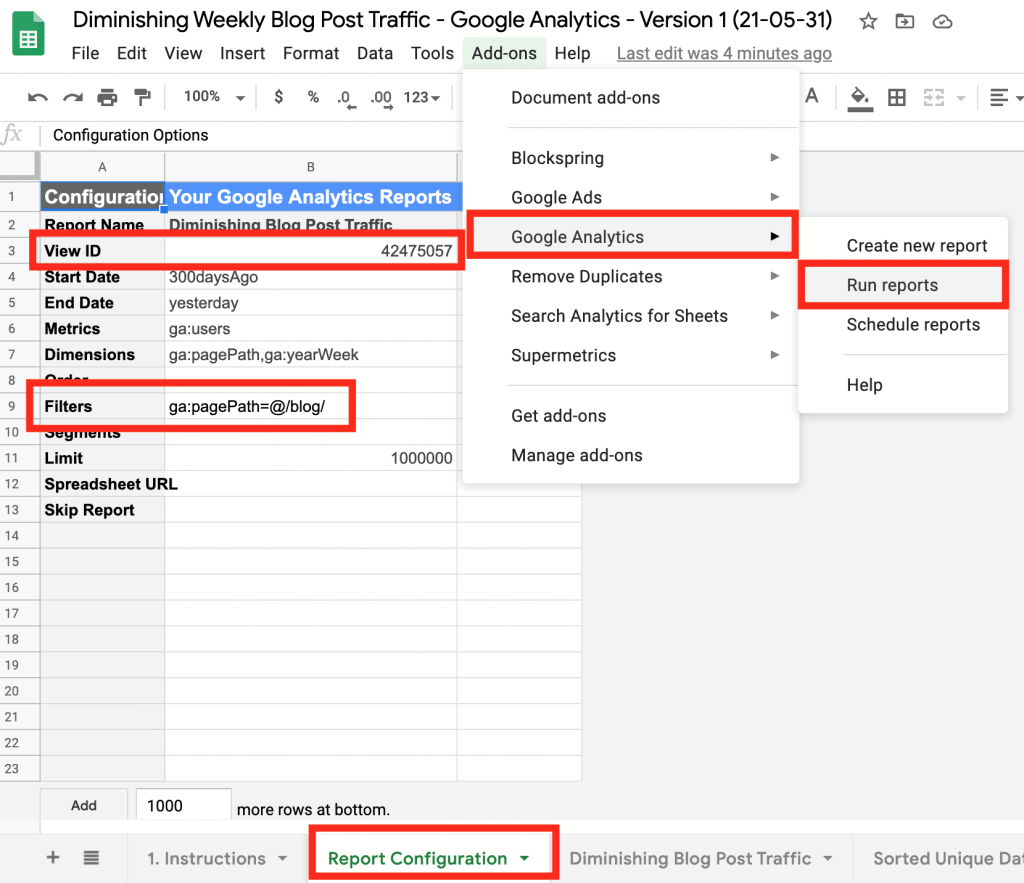This screenshot has width=1024, height=883.
Task: Click the Google Sheets home icon
Action: (28, 34)
